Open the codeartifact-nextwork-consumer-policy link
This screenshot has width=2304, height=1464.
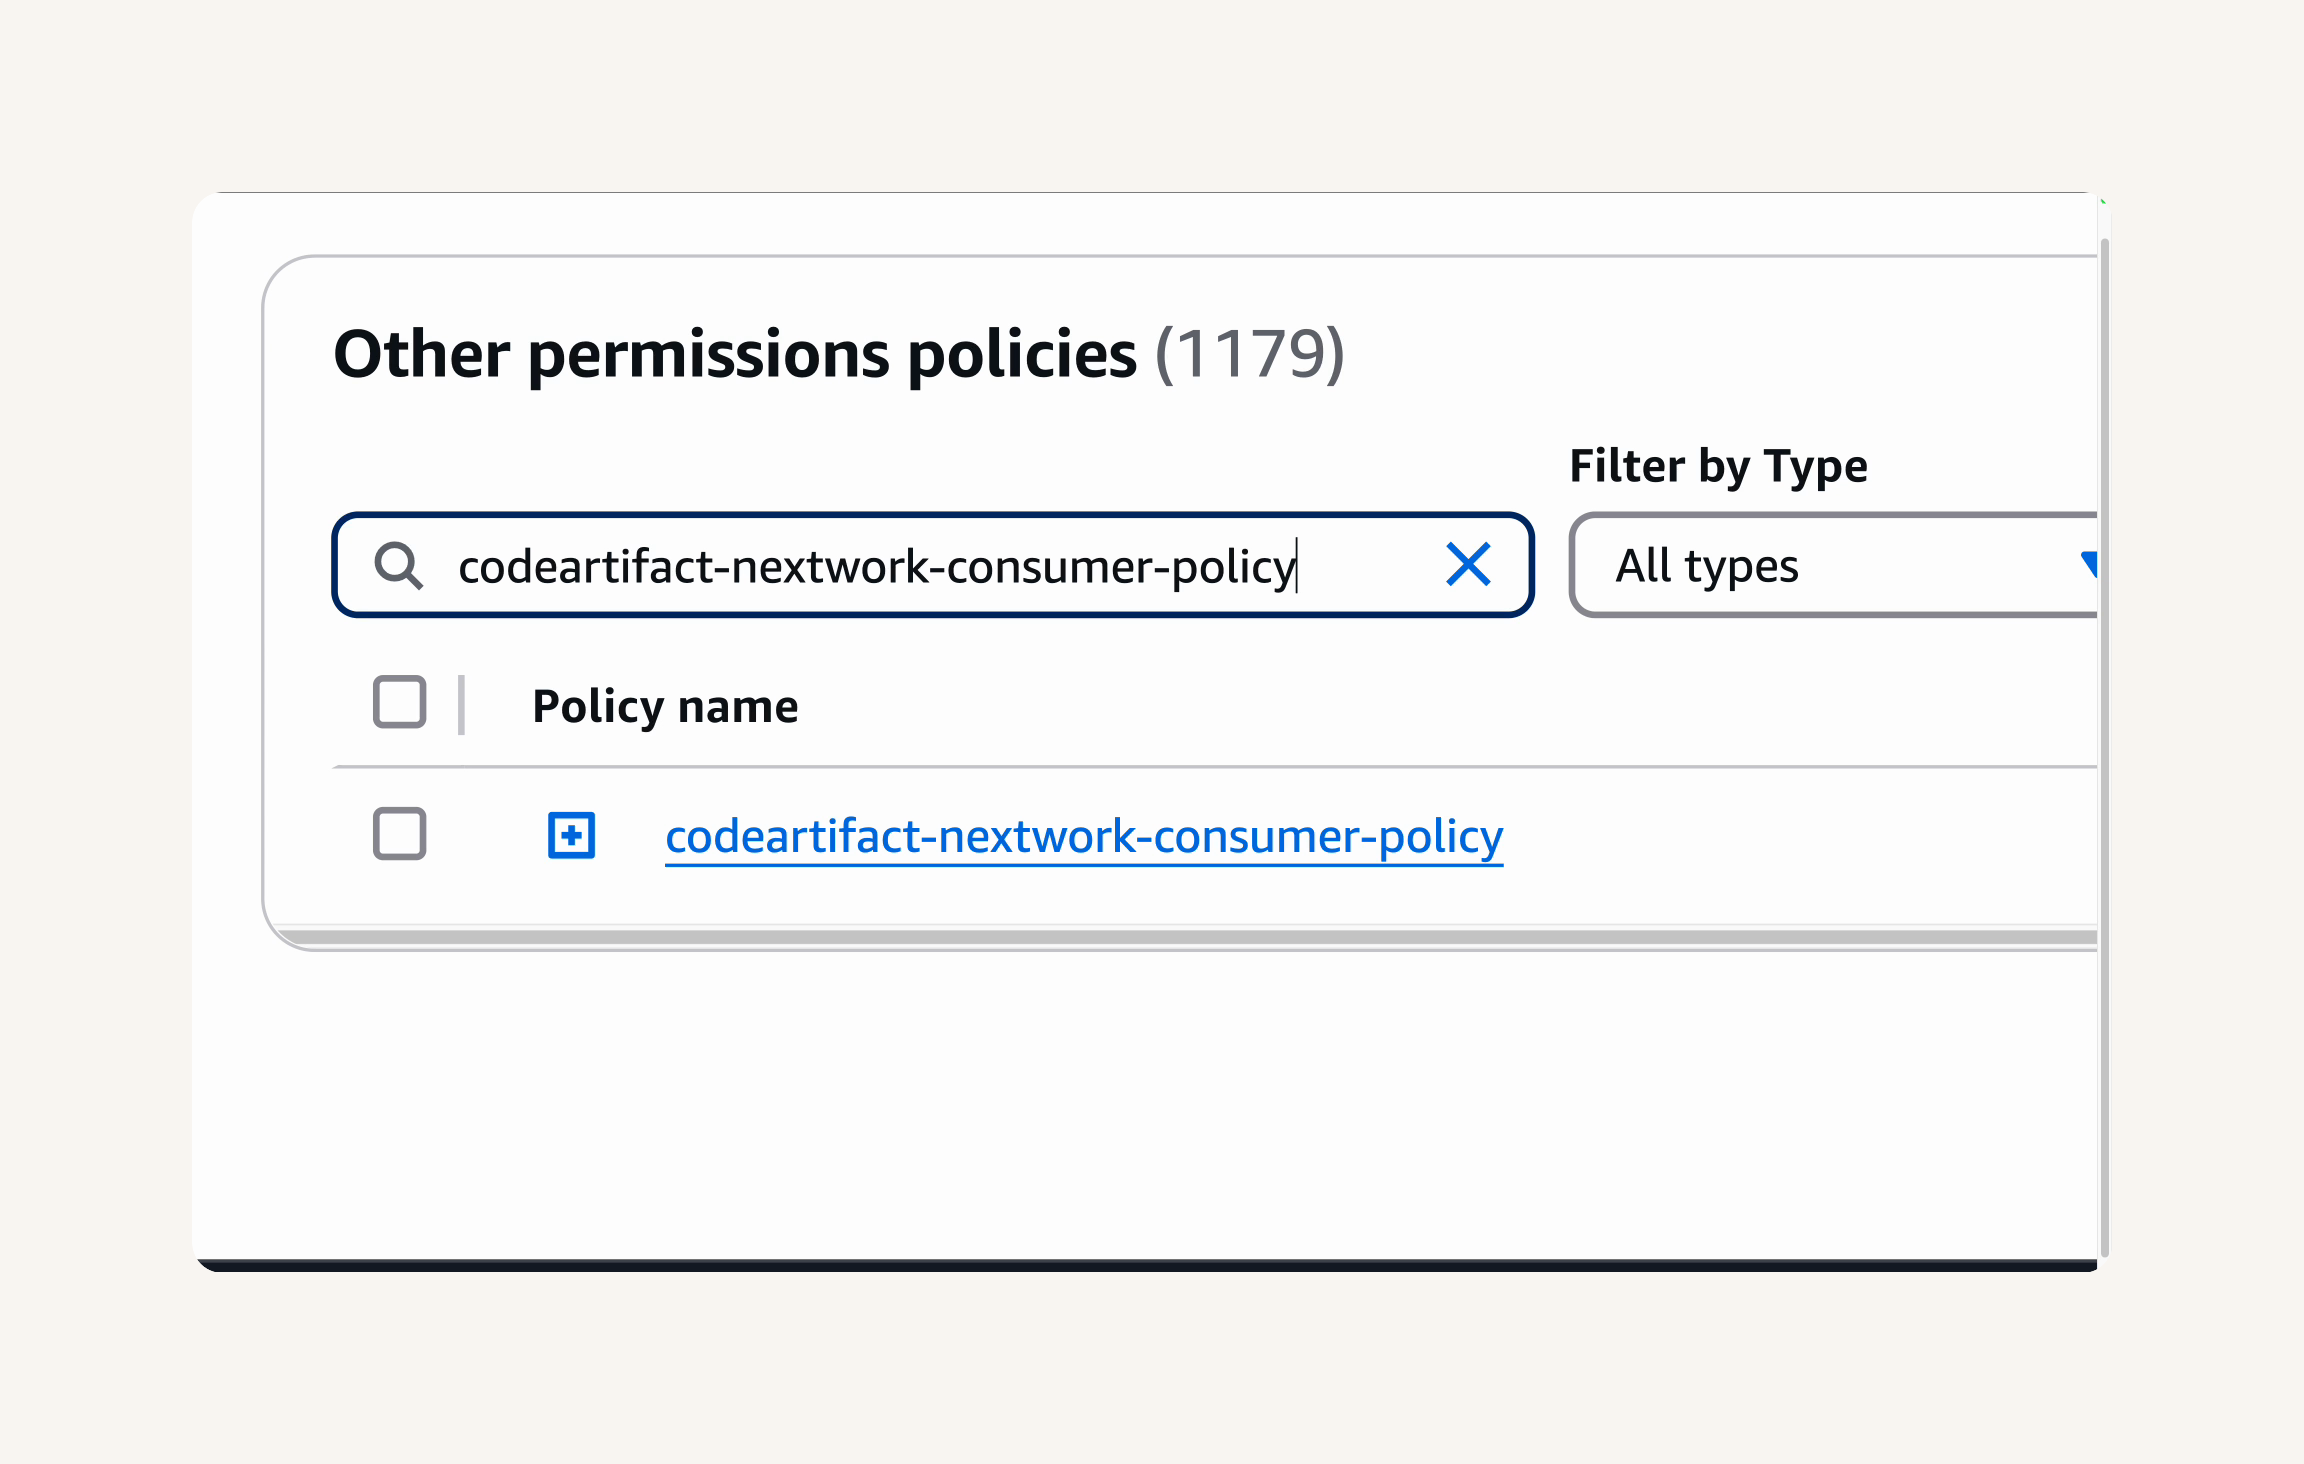(1084, 837)
